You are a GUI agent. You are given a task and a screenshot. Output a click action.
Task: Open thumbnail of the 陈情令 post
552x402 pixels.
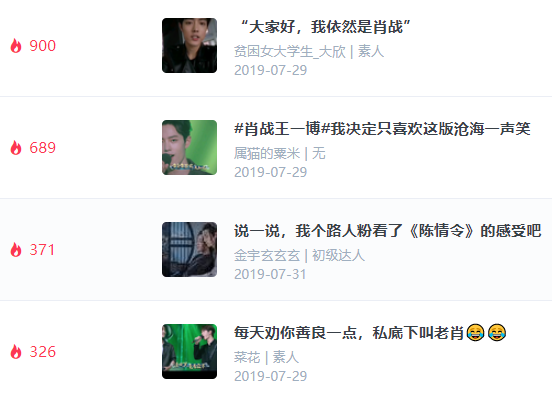189,250
